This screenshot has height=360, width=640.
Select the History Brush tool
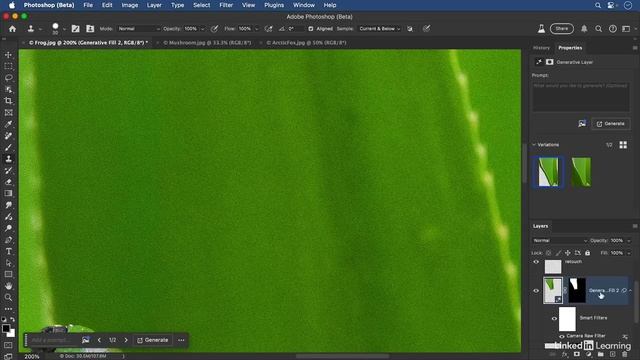[8, 171]
